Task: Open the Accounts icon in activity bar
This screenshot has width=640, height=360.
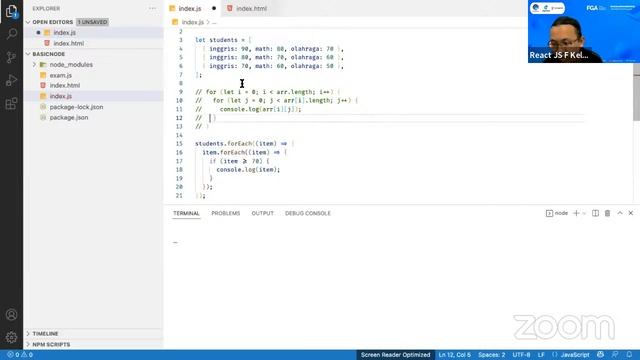Action: 11,315
